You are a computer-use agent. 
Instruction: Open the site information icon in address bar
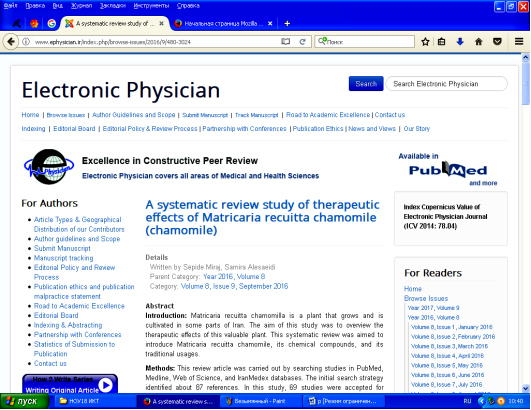coord(26,42)
